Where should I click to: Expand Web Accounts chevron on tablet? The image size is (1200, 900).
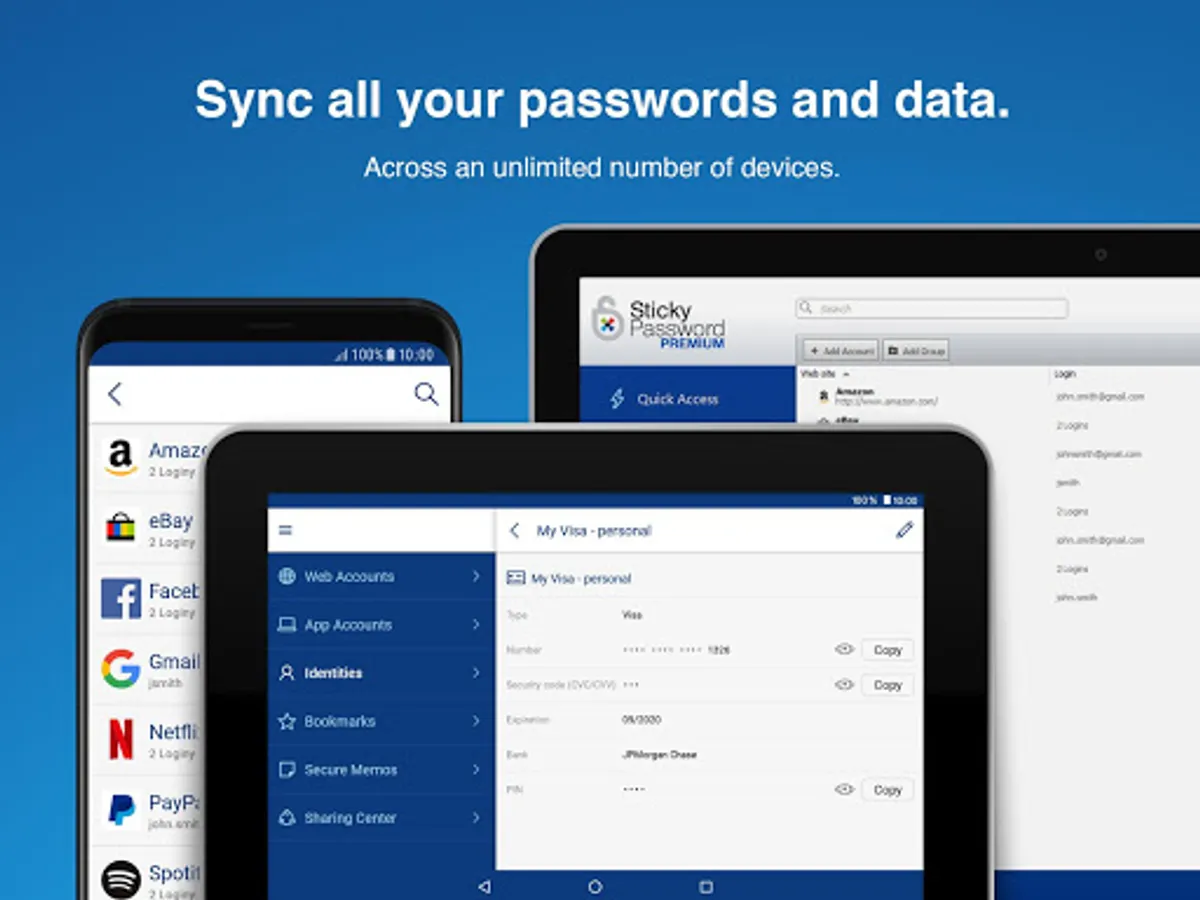pos(476,576)
